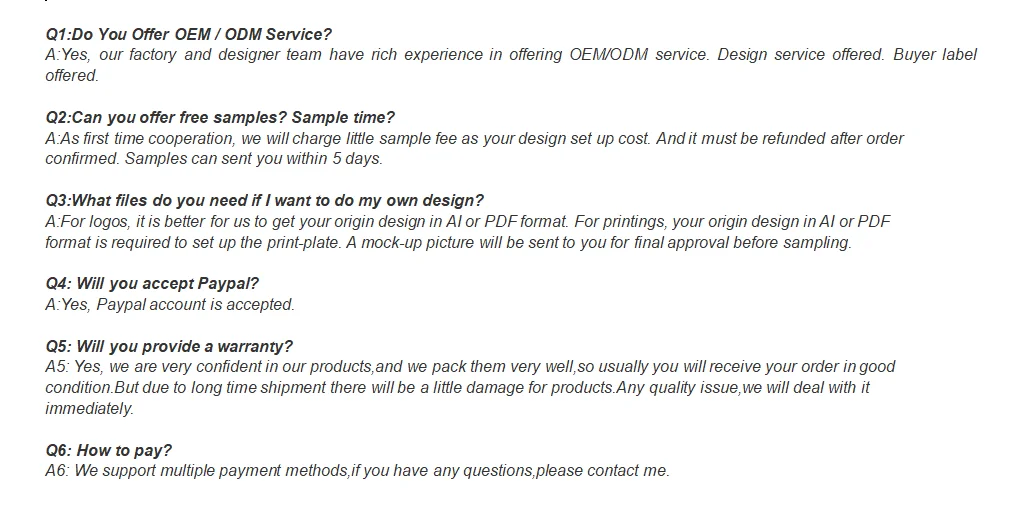1010x520 pixels.
Task: Select the Q3 own design files question
Action: (x=264, y=201)
